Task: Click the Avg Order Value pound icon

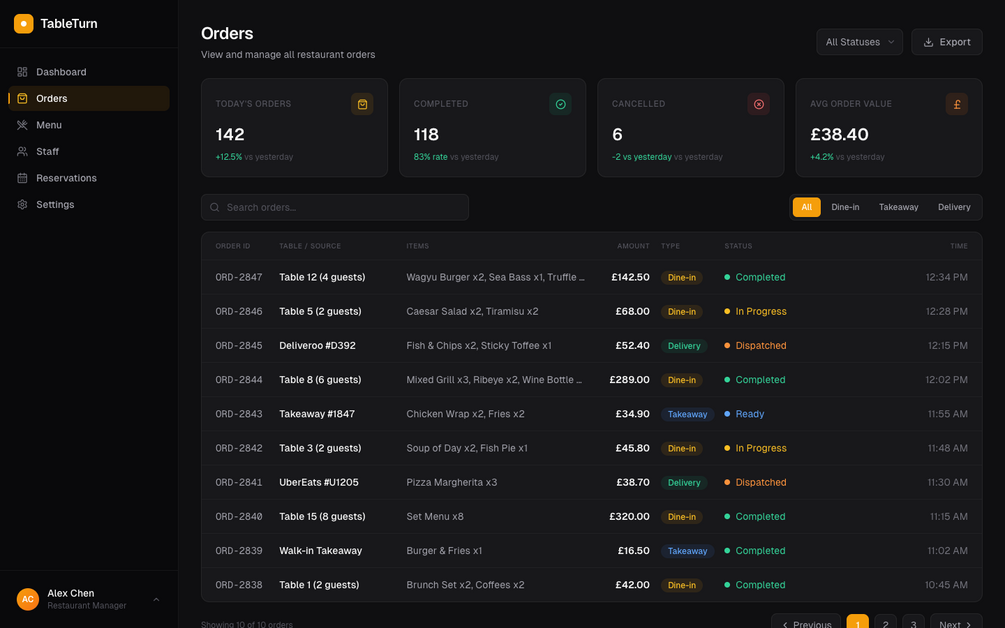Action: 956,104
